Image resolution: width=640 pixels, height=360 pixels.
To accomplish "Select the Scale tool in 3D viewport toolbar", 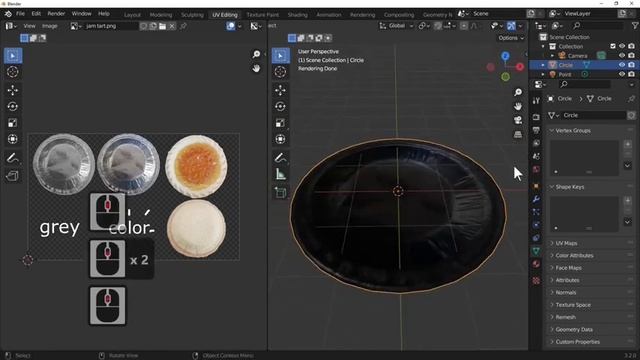I will coord(280,123).
